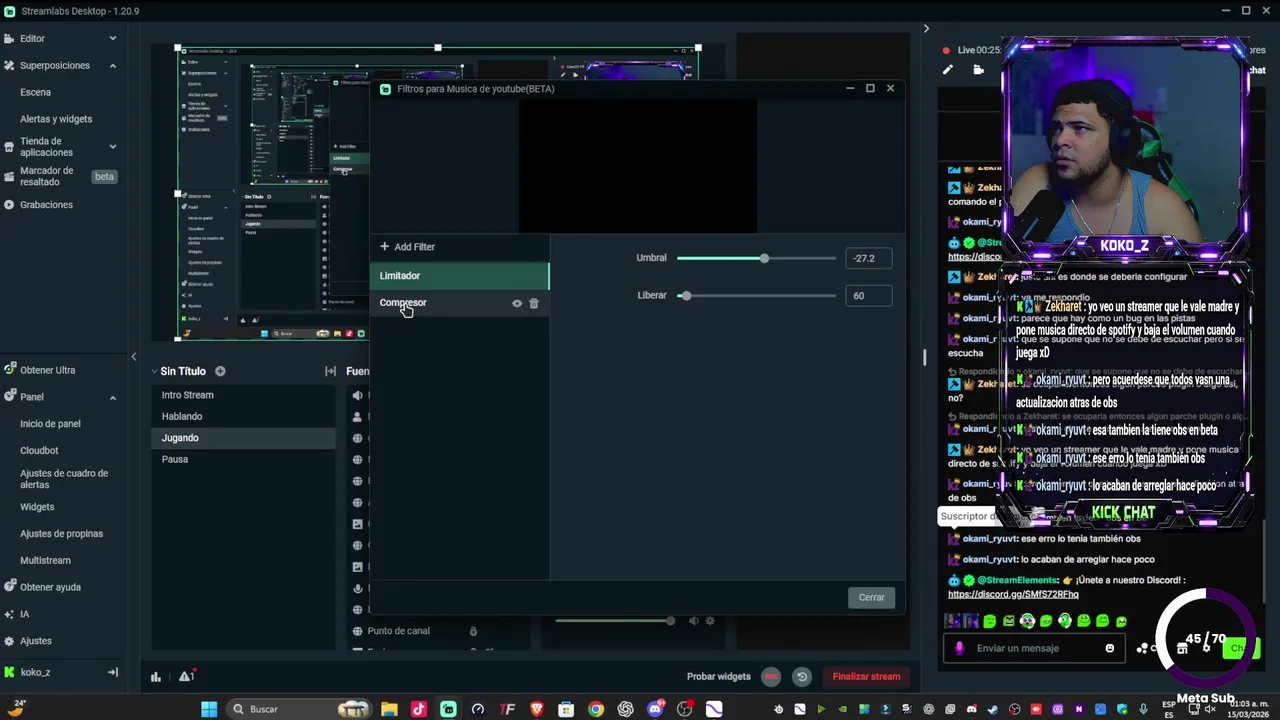Add a new scene with plus icon
The image size is (1280, 720).
(x=220, y=371)
